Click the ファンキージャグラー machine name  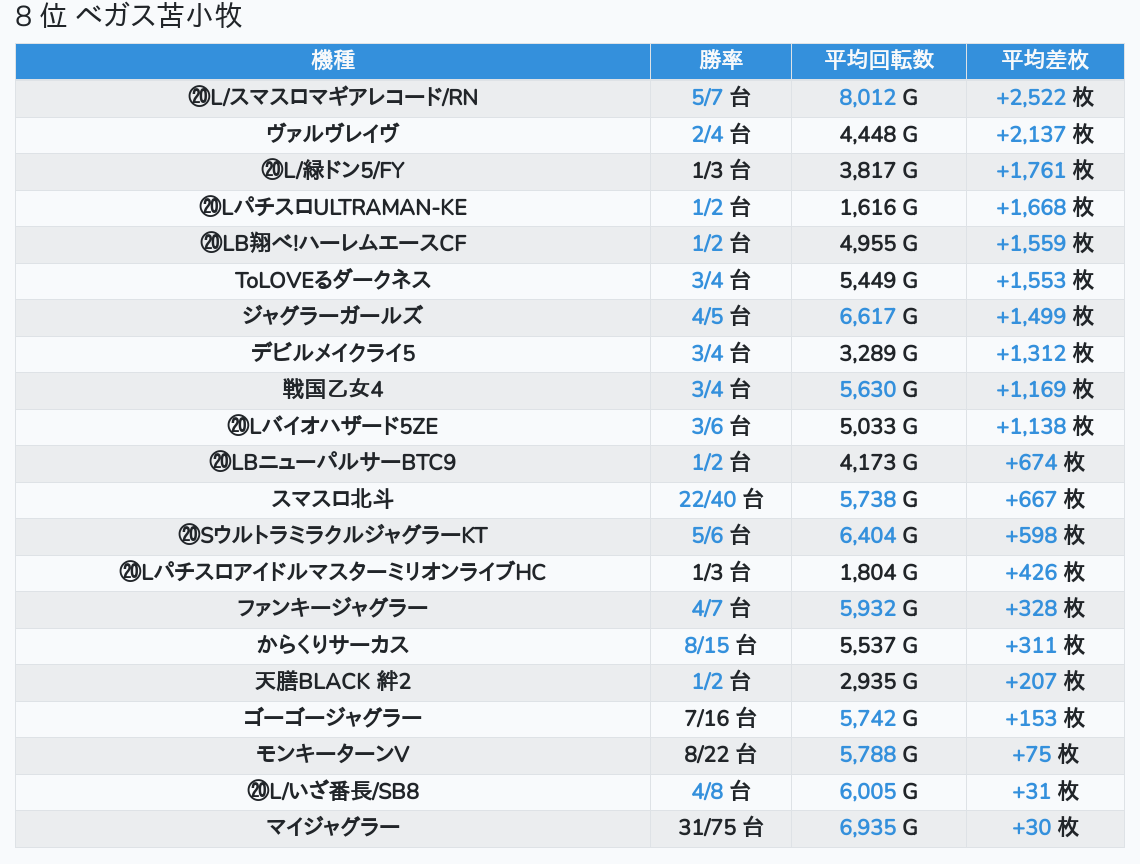point(333,609)
